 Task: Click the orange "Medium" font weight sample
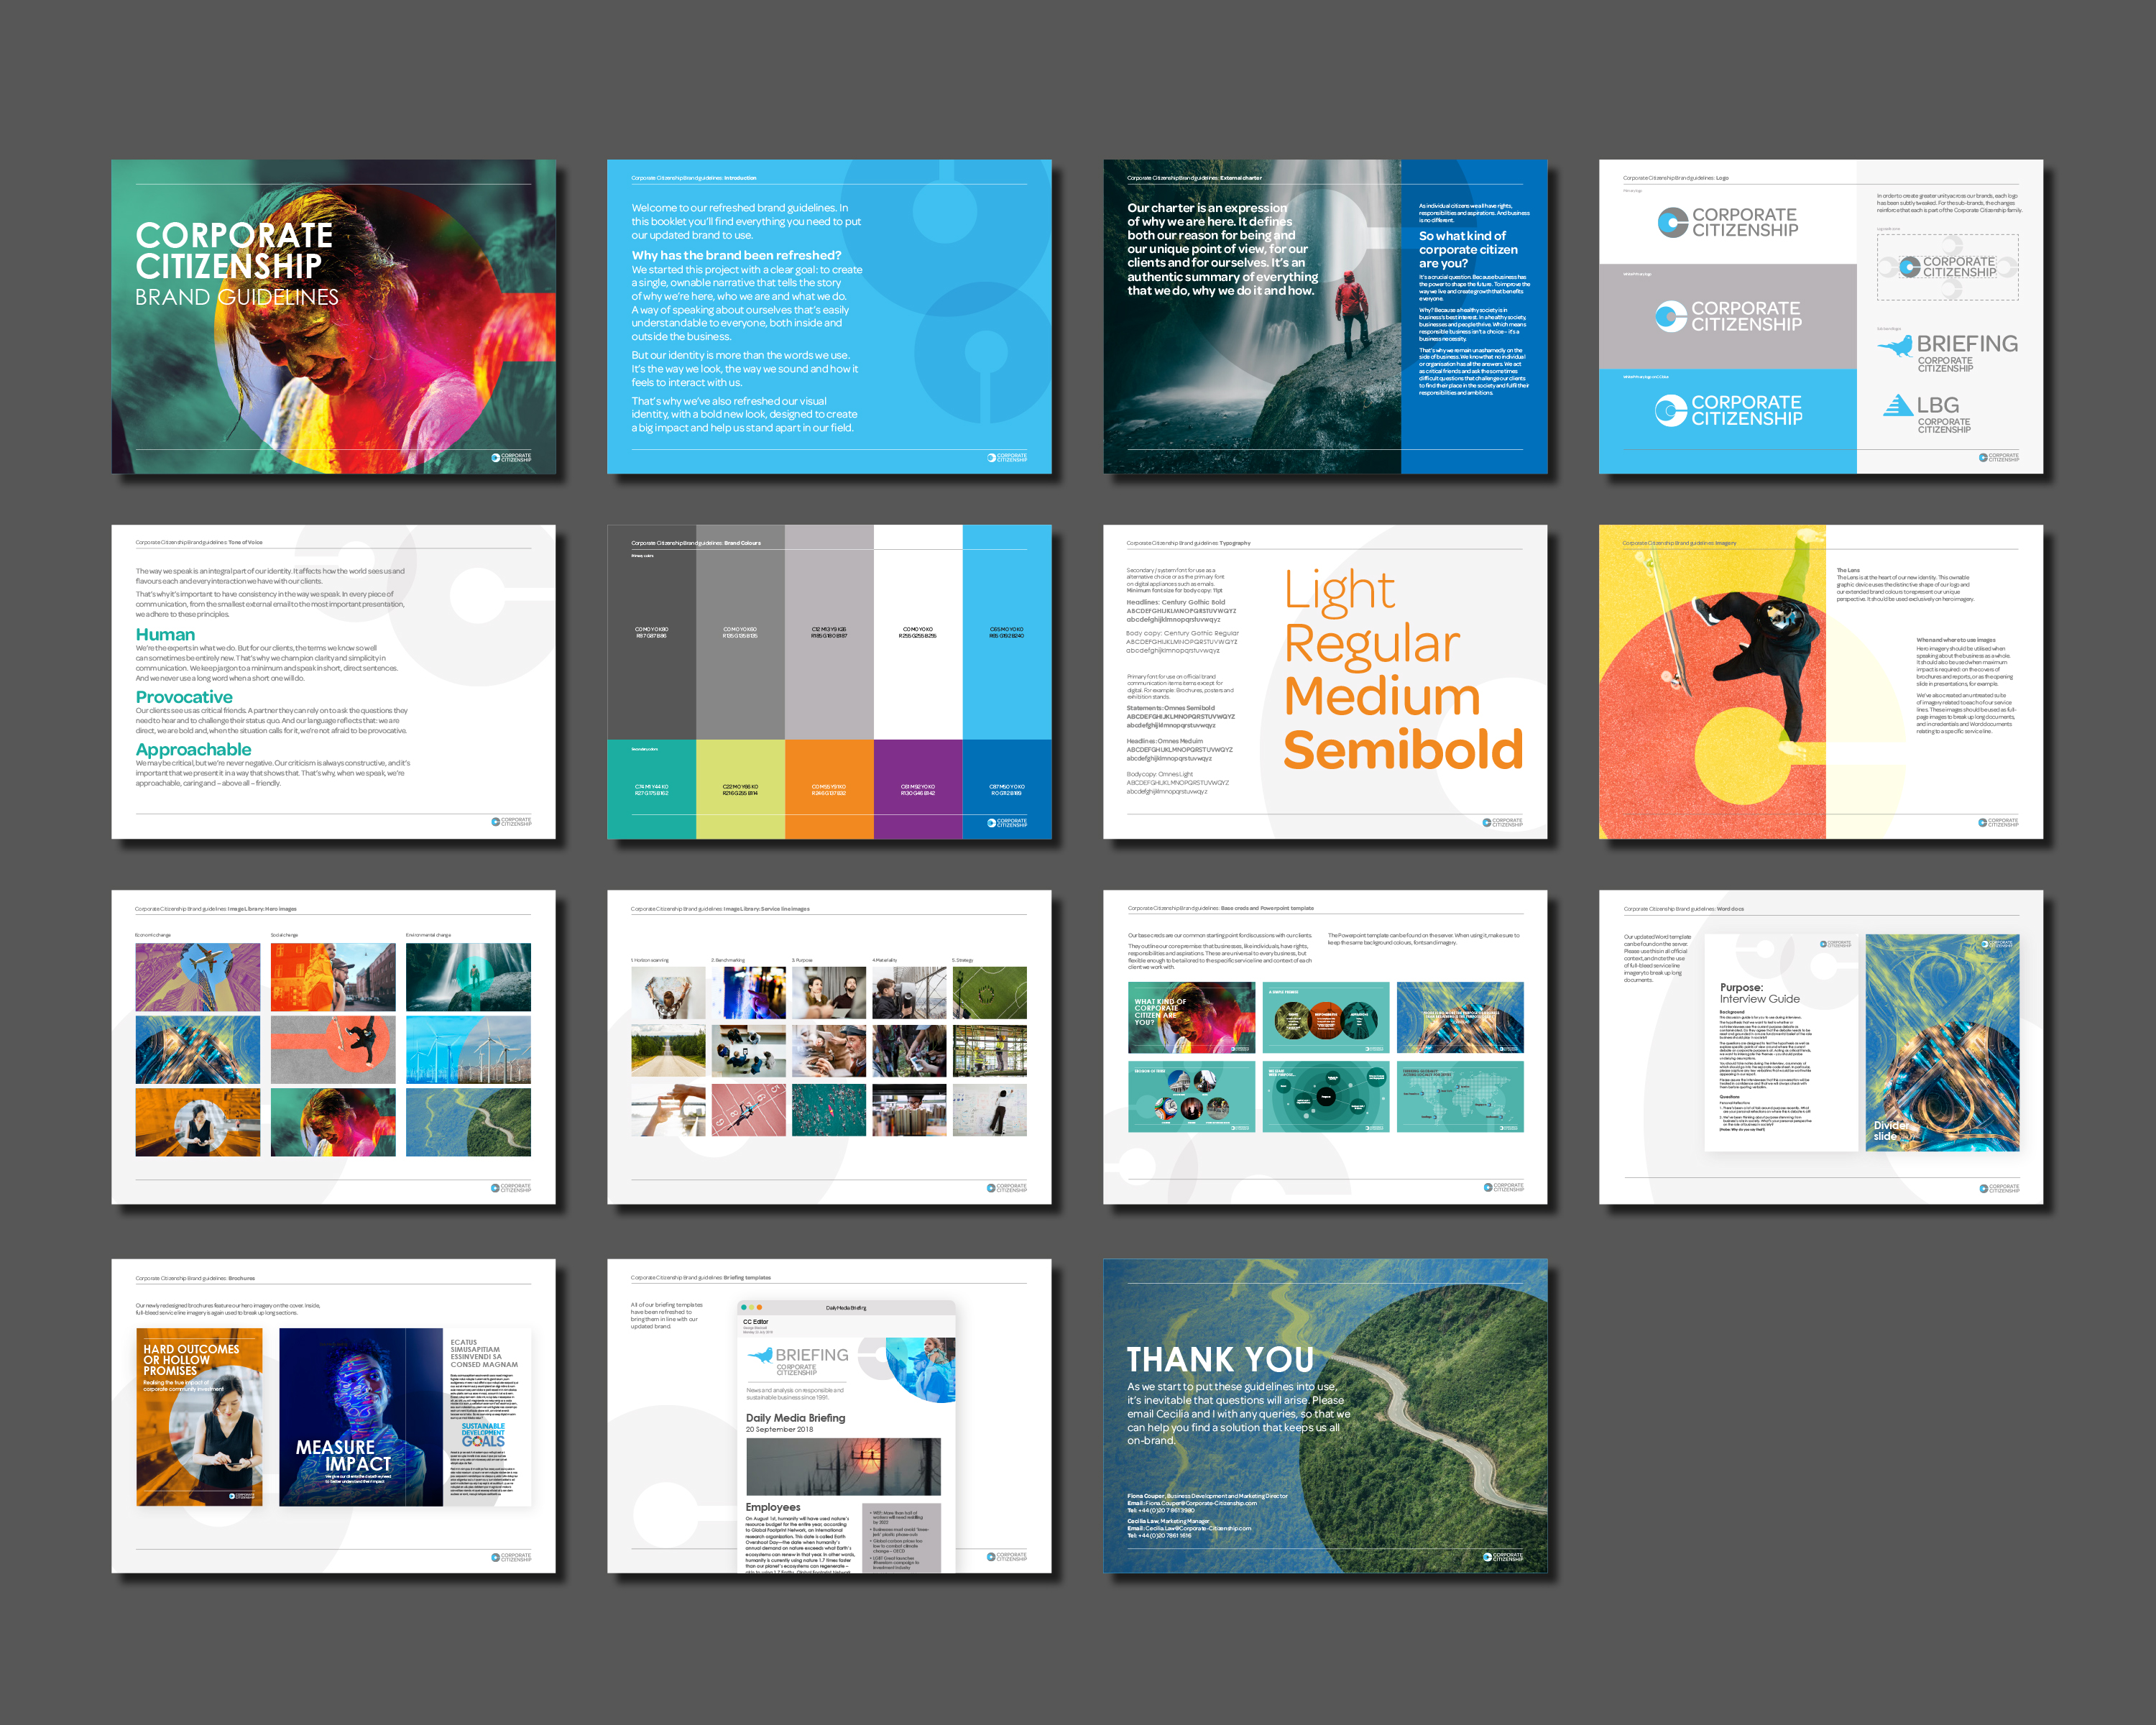[x=1382, y=696]
